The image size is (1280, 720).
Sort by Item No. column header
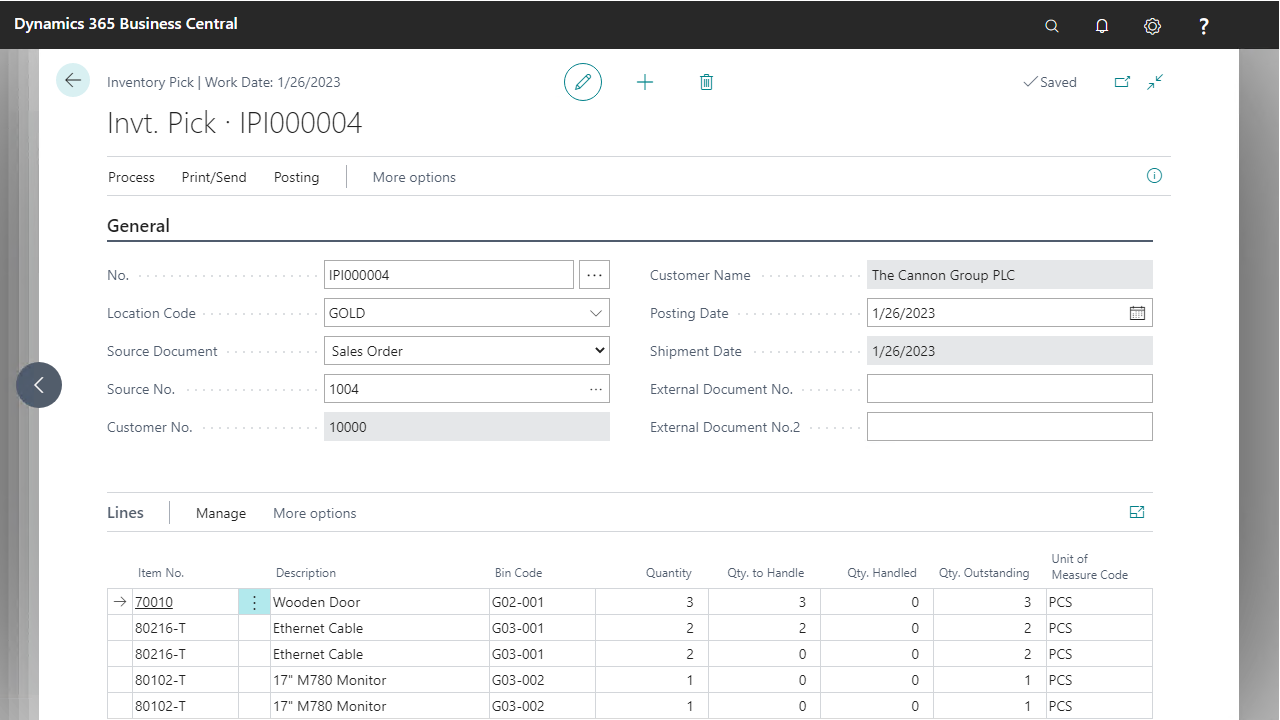pyautogui.click(x=161, y=573)
